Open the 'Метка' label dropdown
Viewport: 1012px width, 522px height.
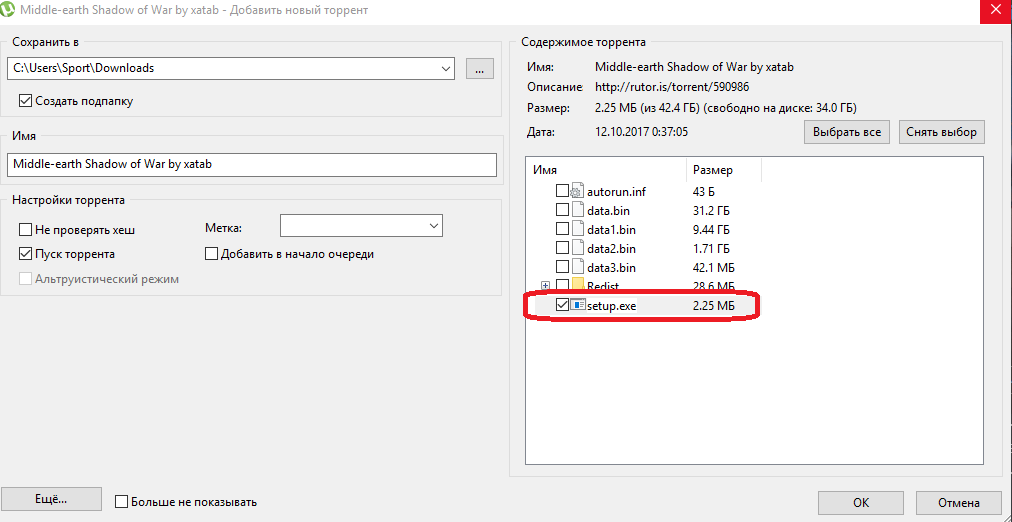(434, 226)
